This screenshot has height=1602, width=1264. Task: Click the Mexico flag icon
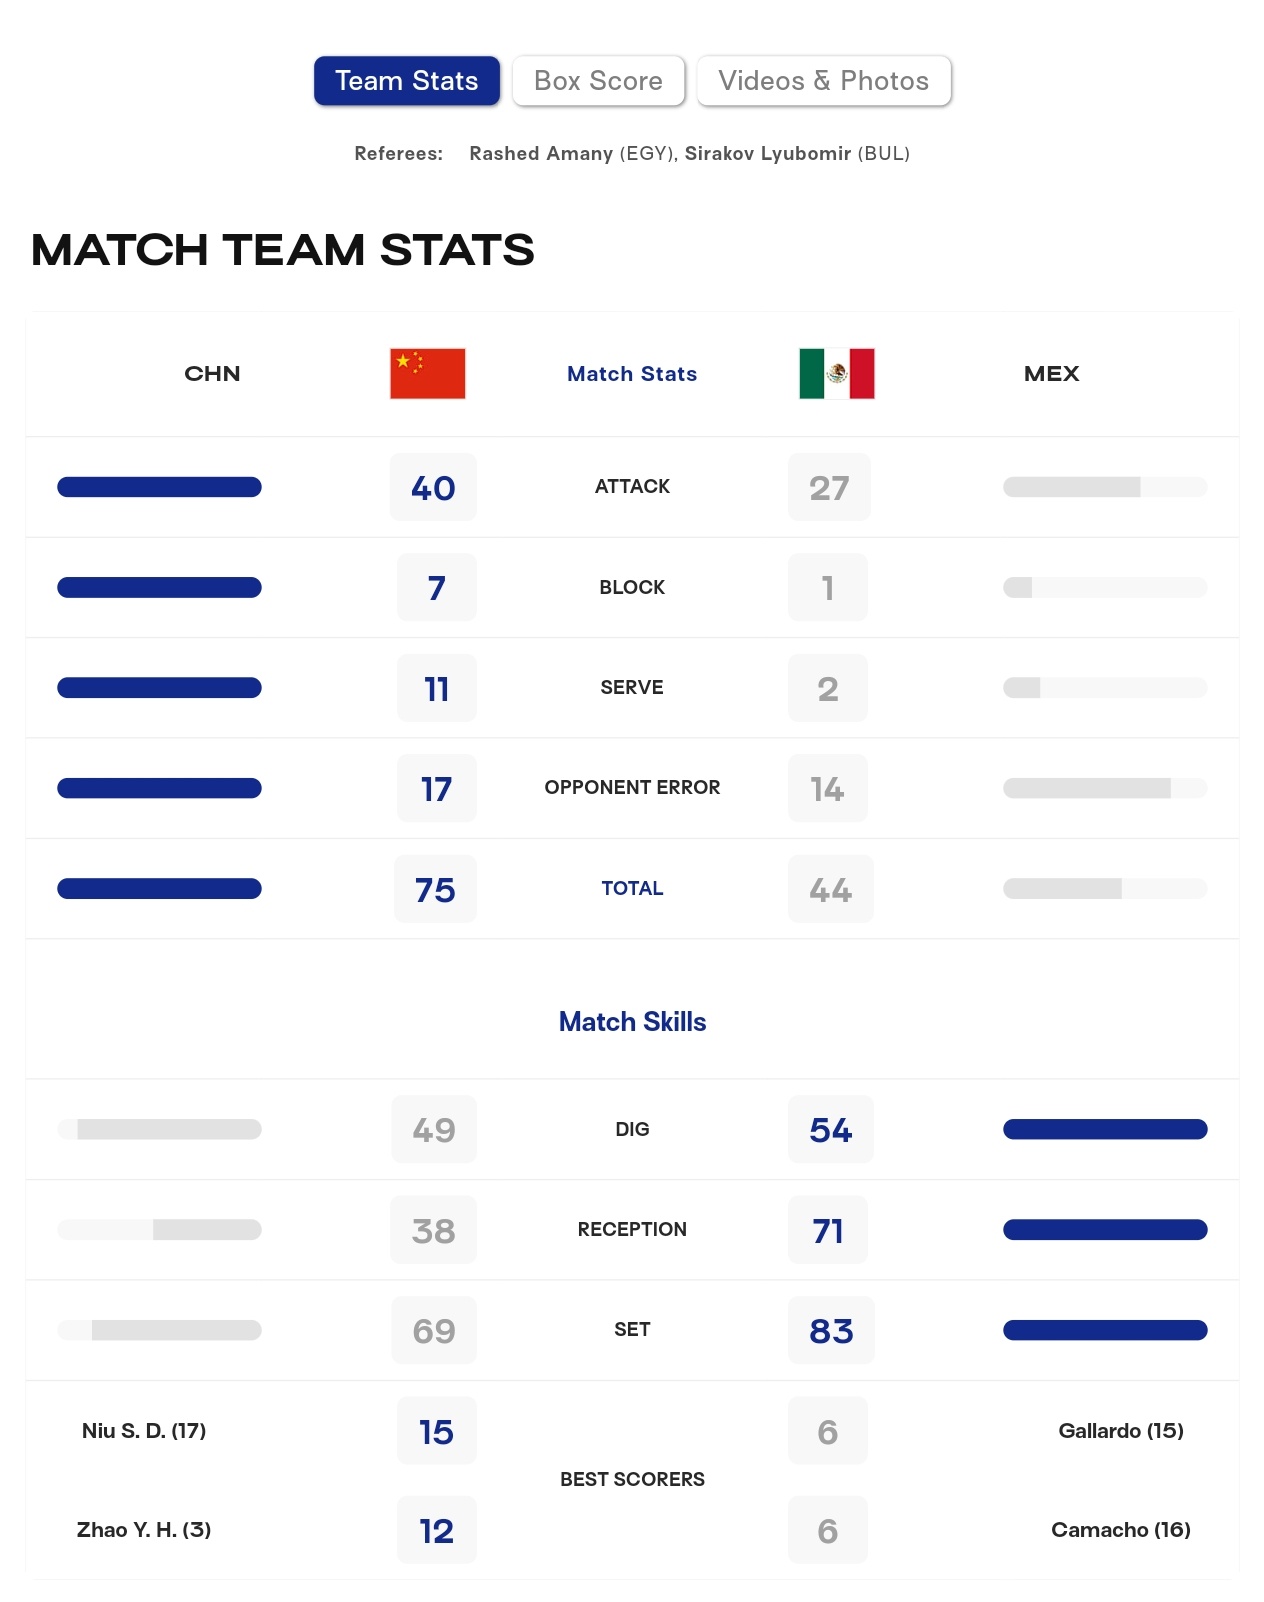point(837,373)
